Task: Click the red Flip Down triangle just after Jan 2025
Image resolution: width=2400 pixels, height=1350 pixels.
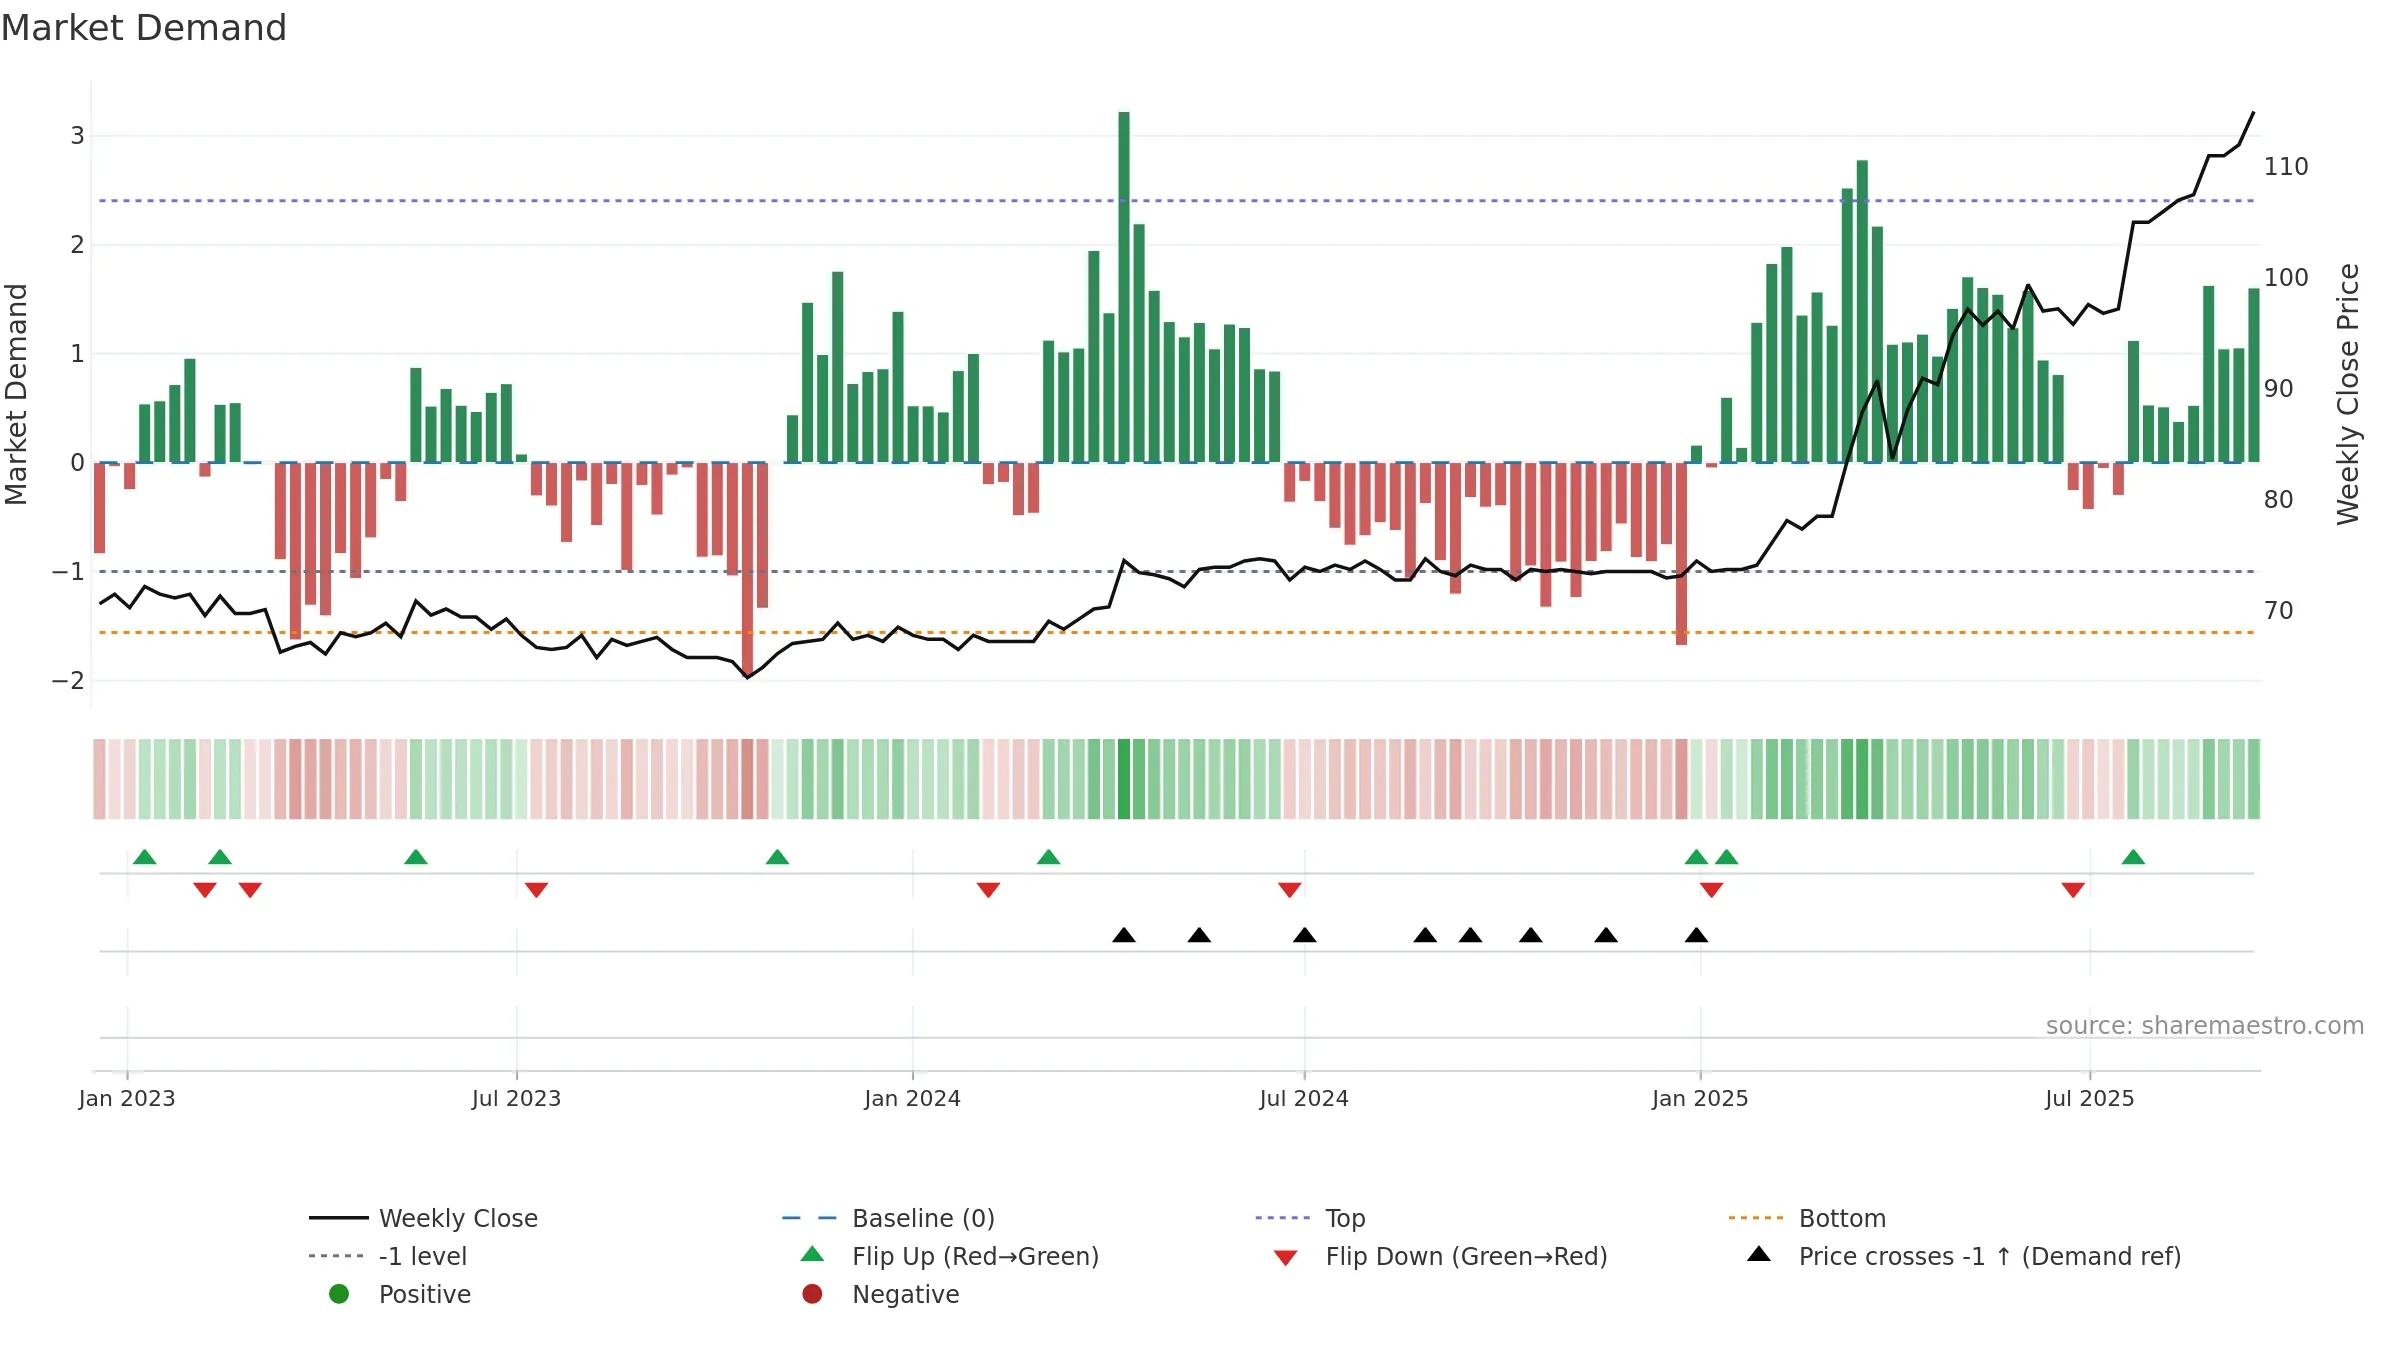Action: [x=1711, y=890]
